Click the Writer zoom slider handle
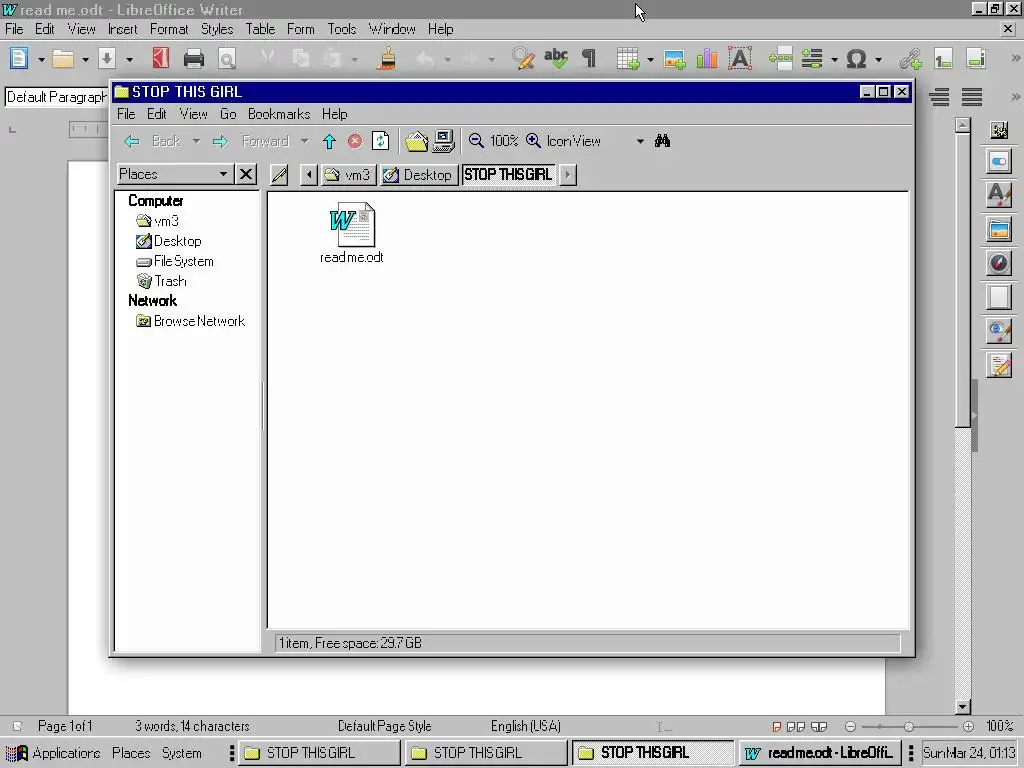This screenshot has width=1024, height=768. click(x=908, y=726)
